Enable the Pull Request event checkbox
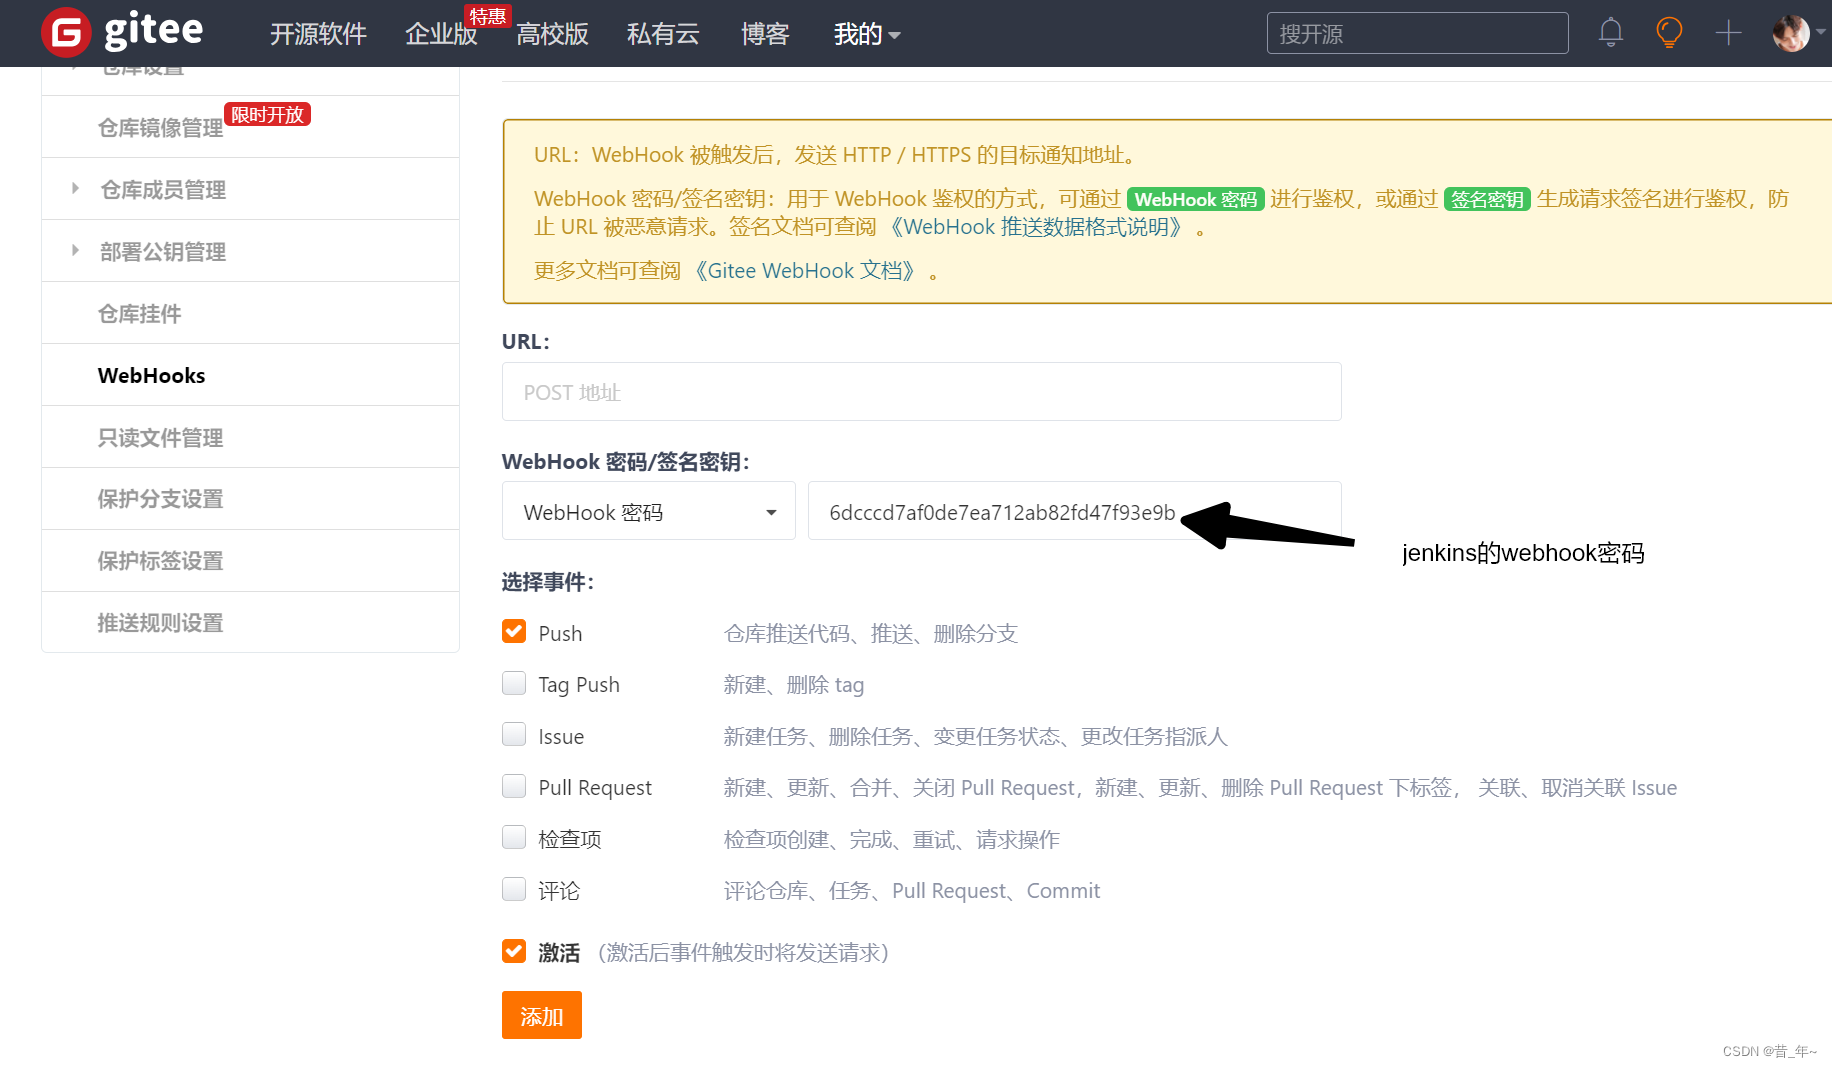Image resolution: width=1832 pixels, height=1067 pixels. point(514,786)
